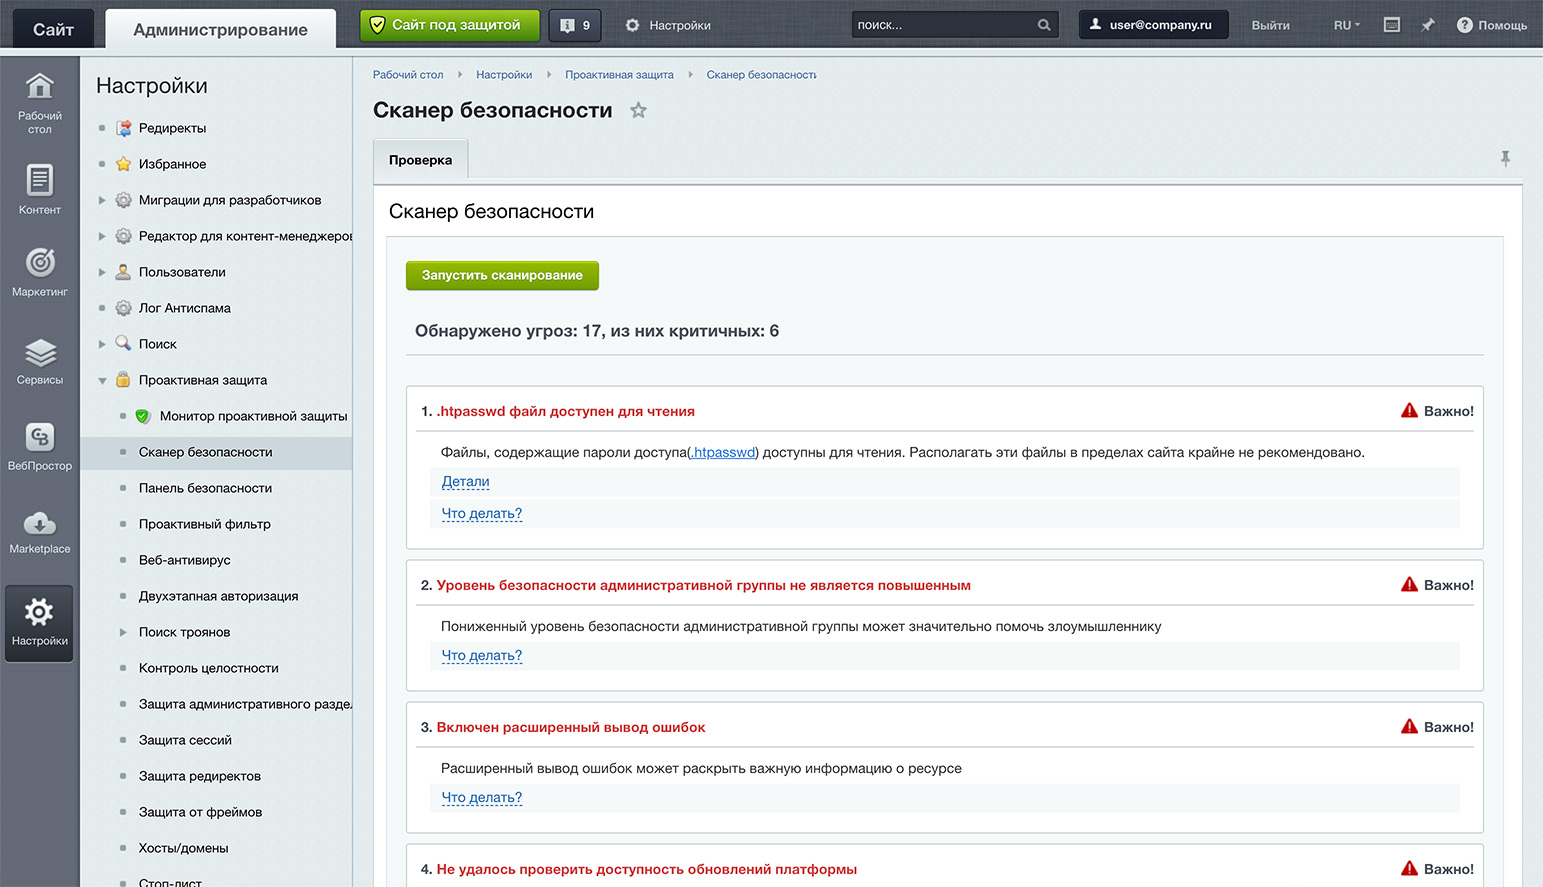Expand Миграции для разработчиков tree node
The image size is (1543, 887).
coord(102,200)
